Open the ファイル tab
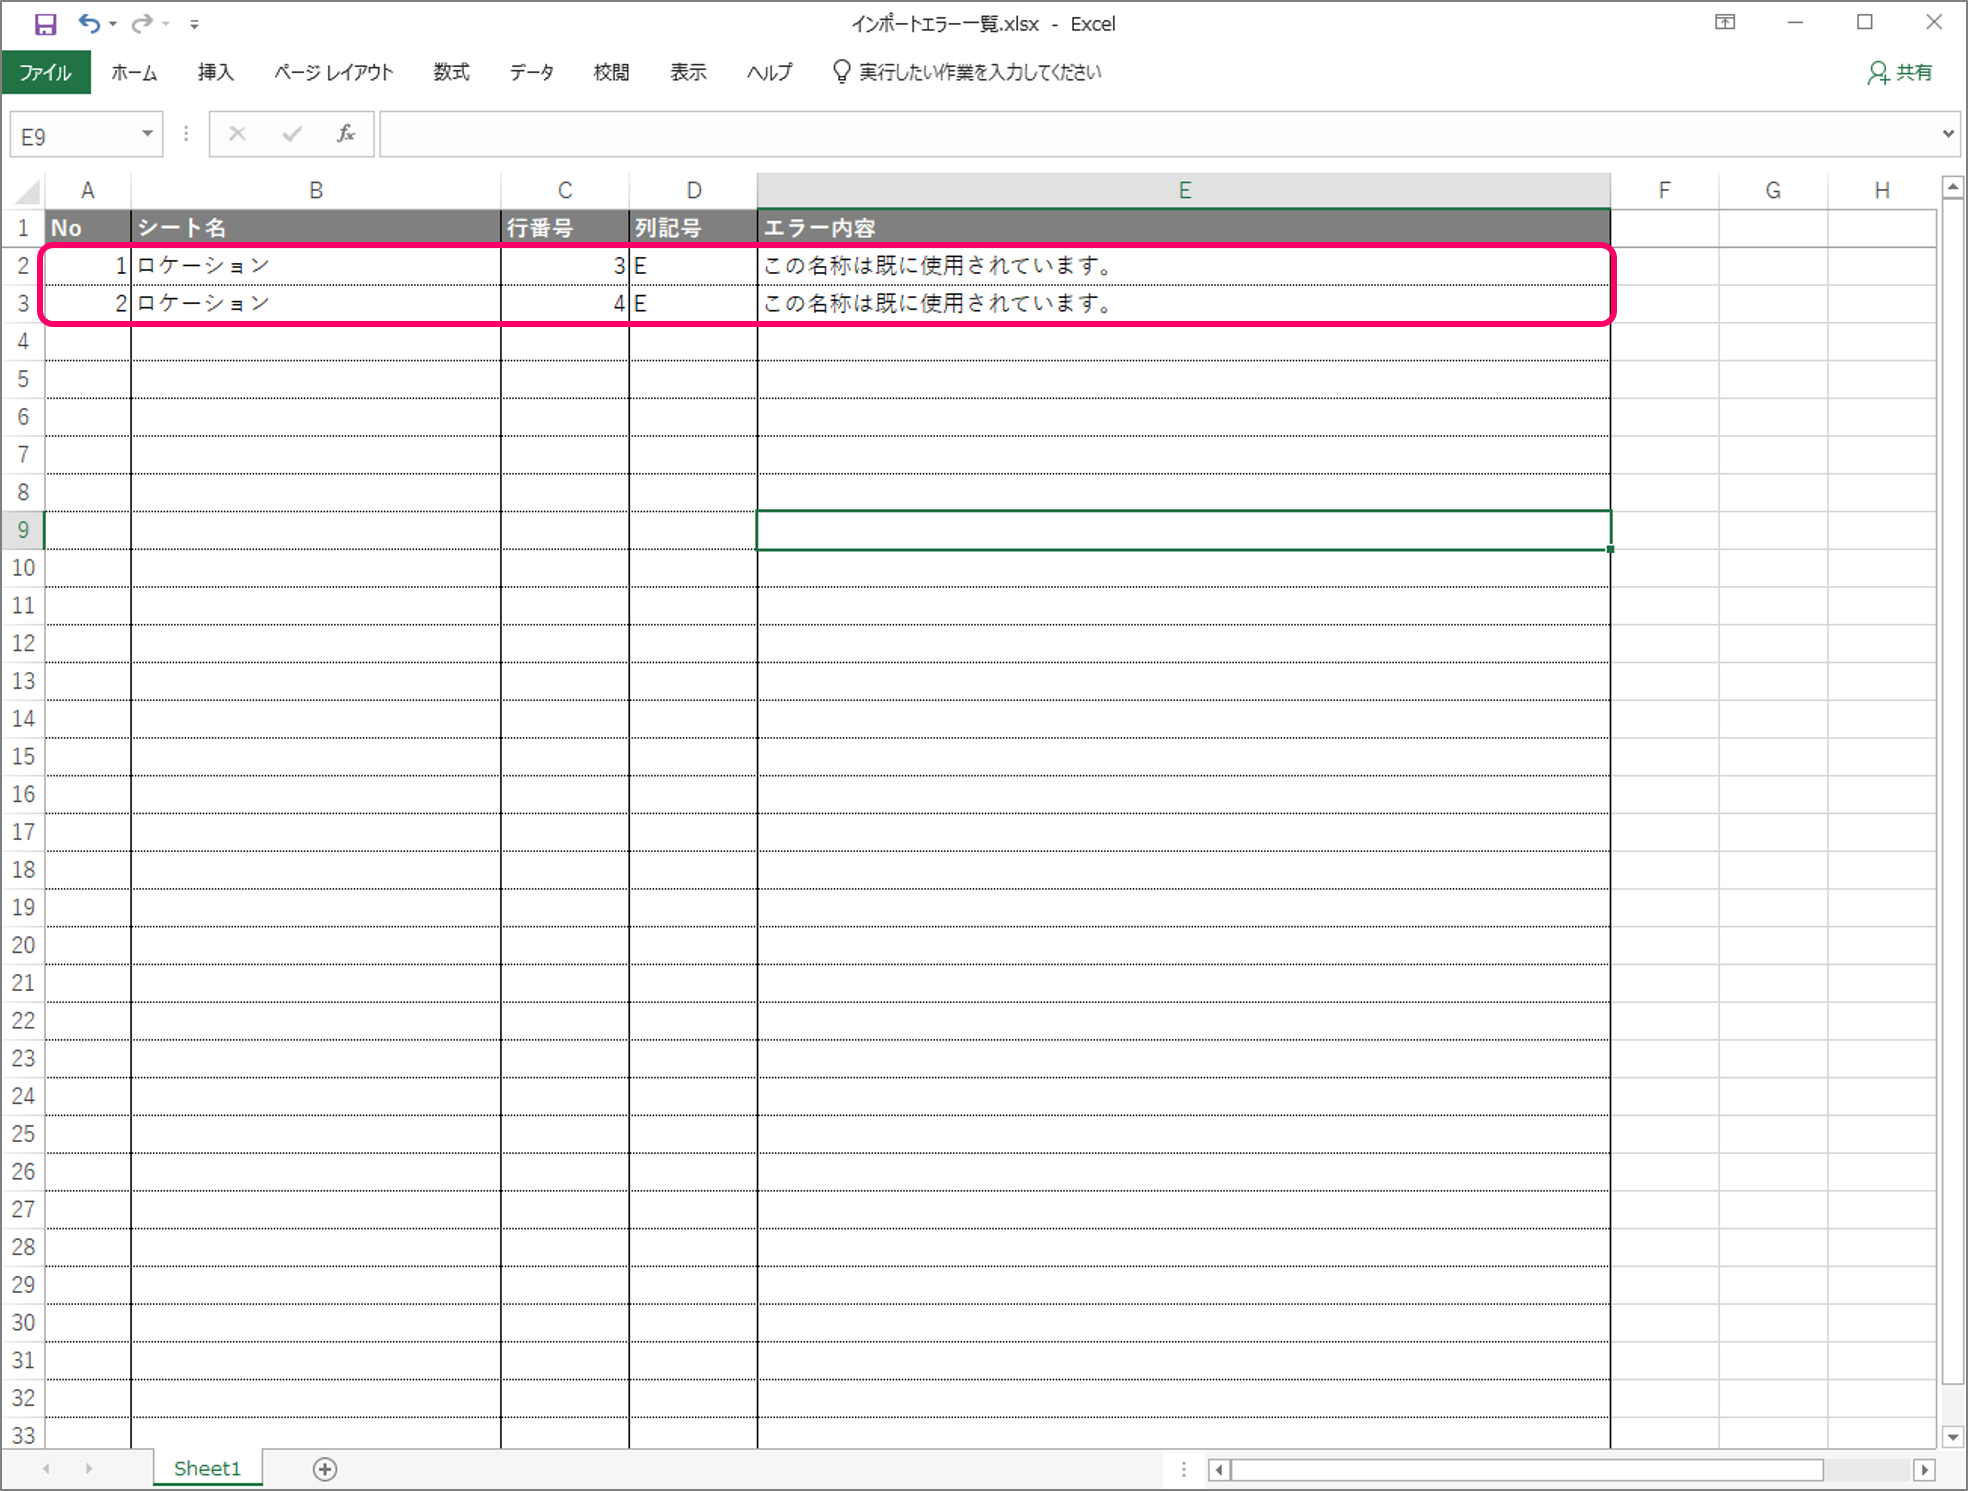The width and height of the screenshot is (1968, 1491). click(x=46, y=72)
